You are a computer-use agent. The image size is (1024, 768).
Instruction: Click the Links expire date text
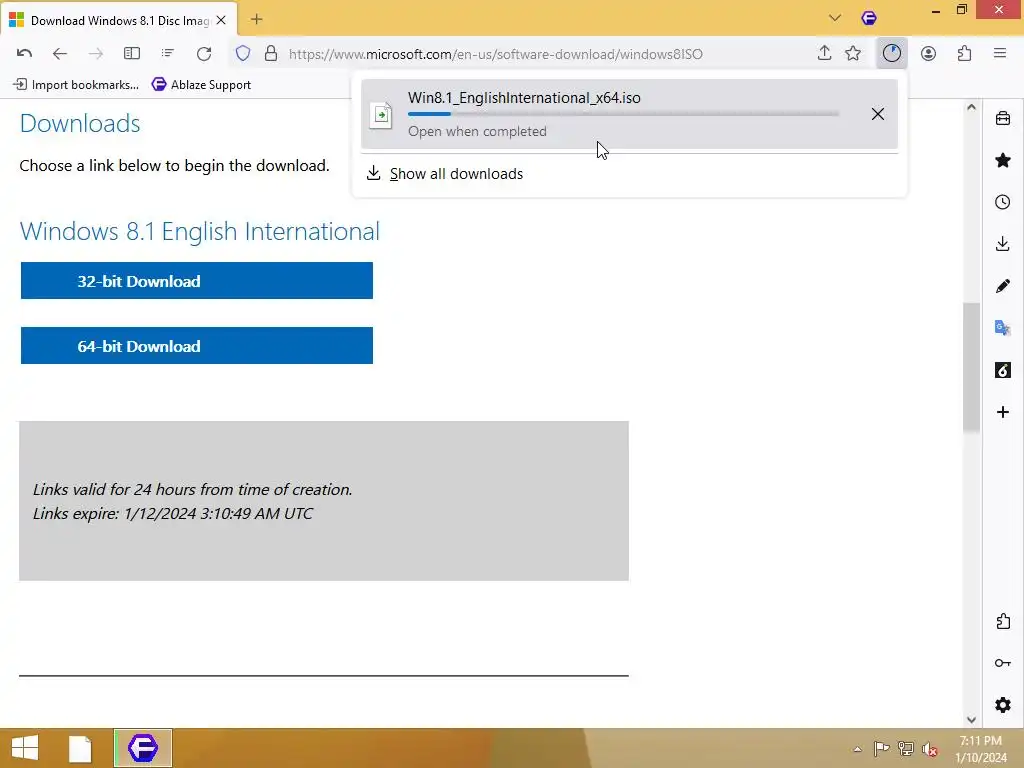point(173,513)
